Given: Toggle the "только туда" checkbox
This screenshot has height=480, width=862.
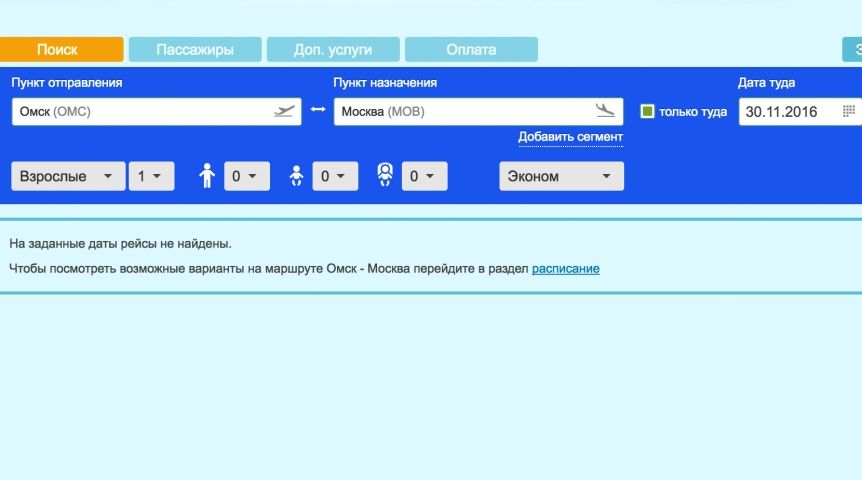Looking at the screenshot, I should [x=647, y=111].
